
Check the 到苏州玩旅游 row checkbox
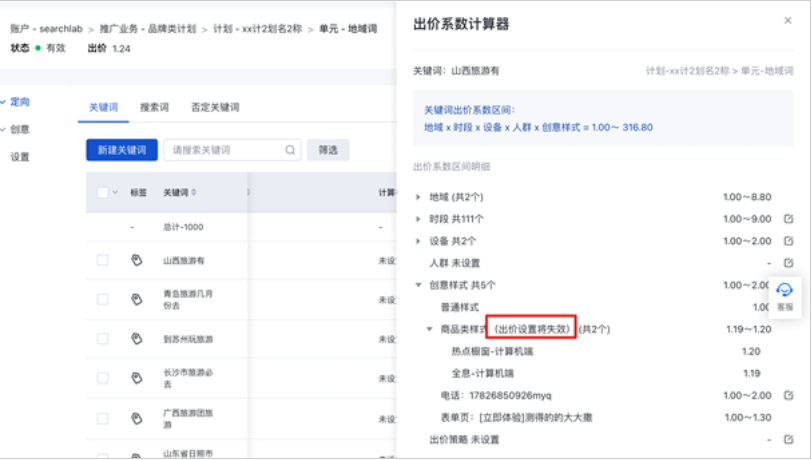[103, 339]
